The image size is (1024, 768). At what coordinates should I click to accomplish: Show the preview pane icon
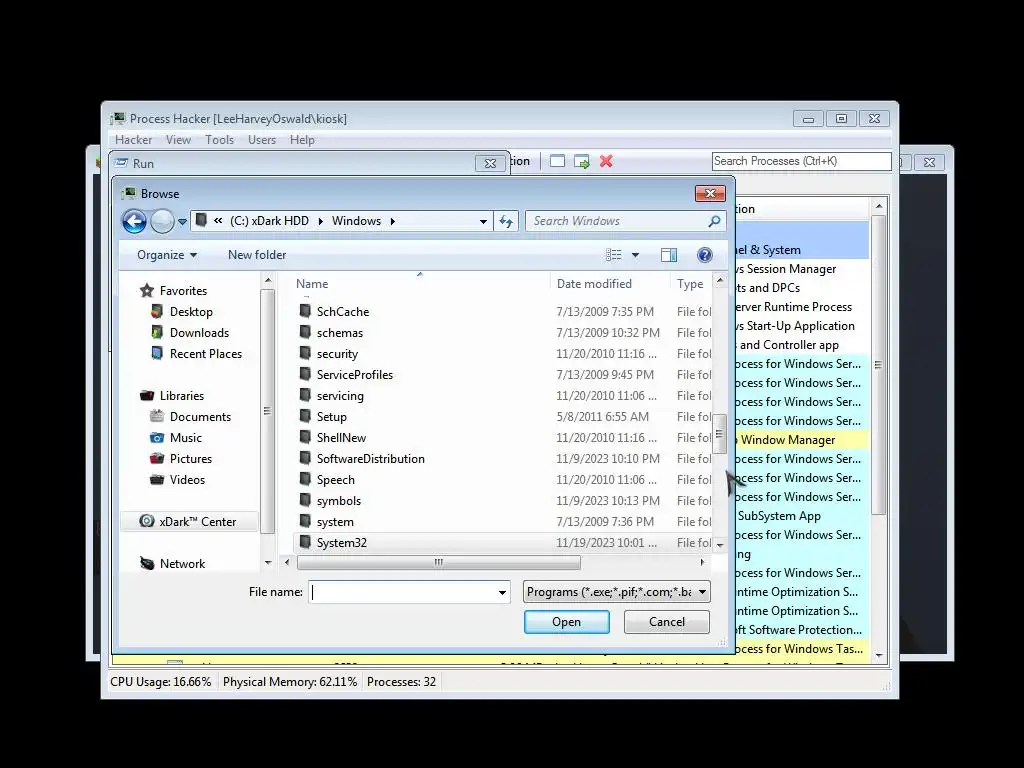click(x=669, y=255)
